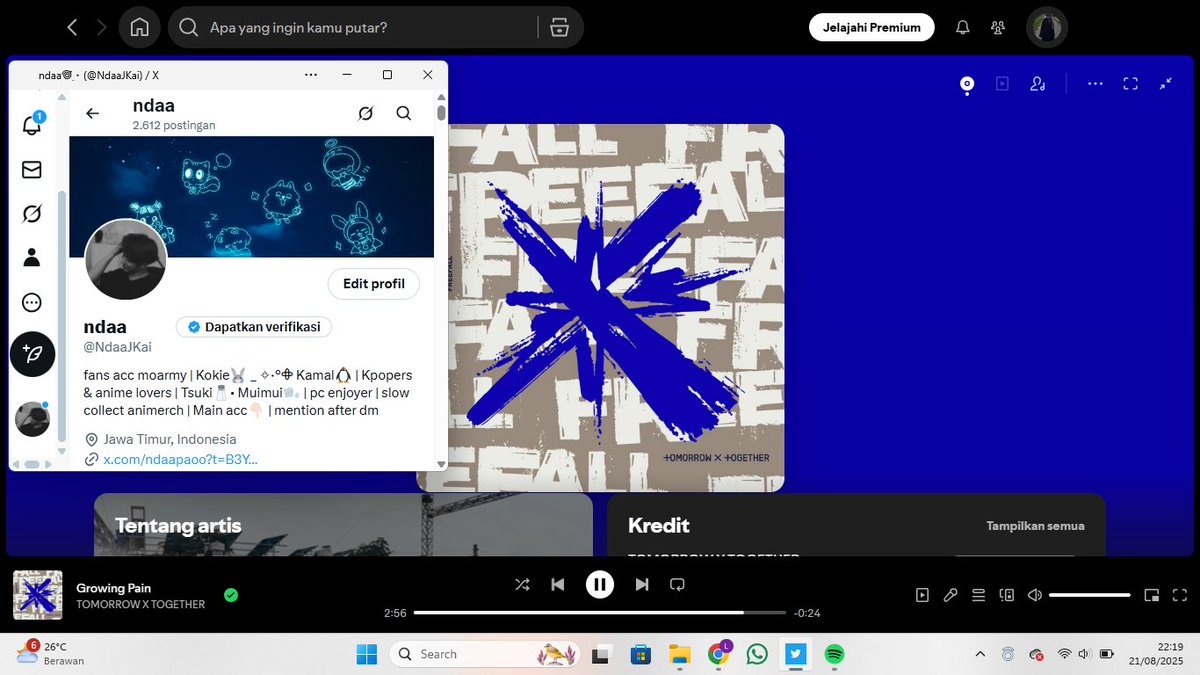Show hidden system tray icons
Image resolution: width=1200 pixels, height=675 pixels.
pos(979,654)
